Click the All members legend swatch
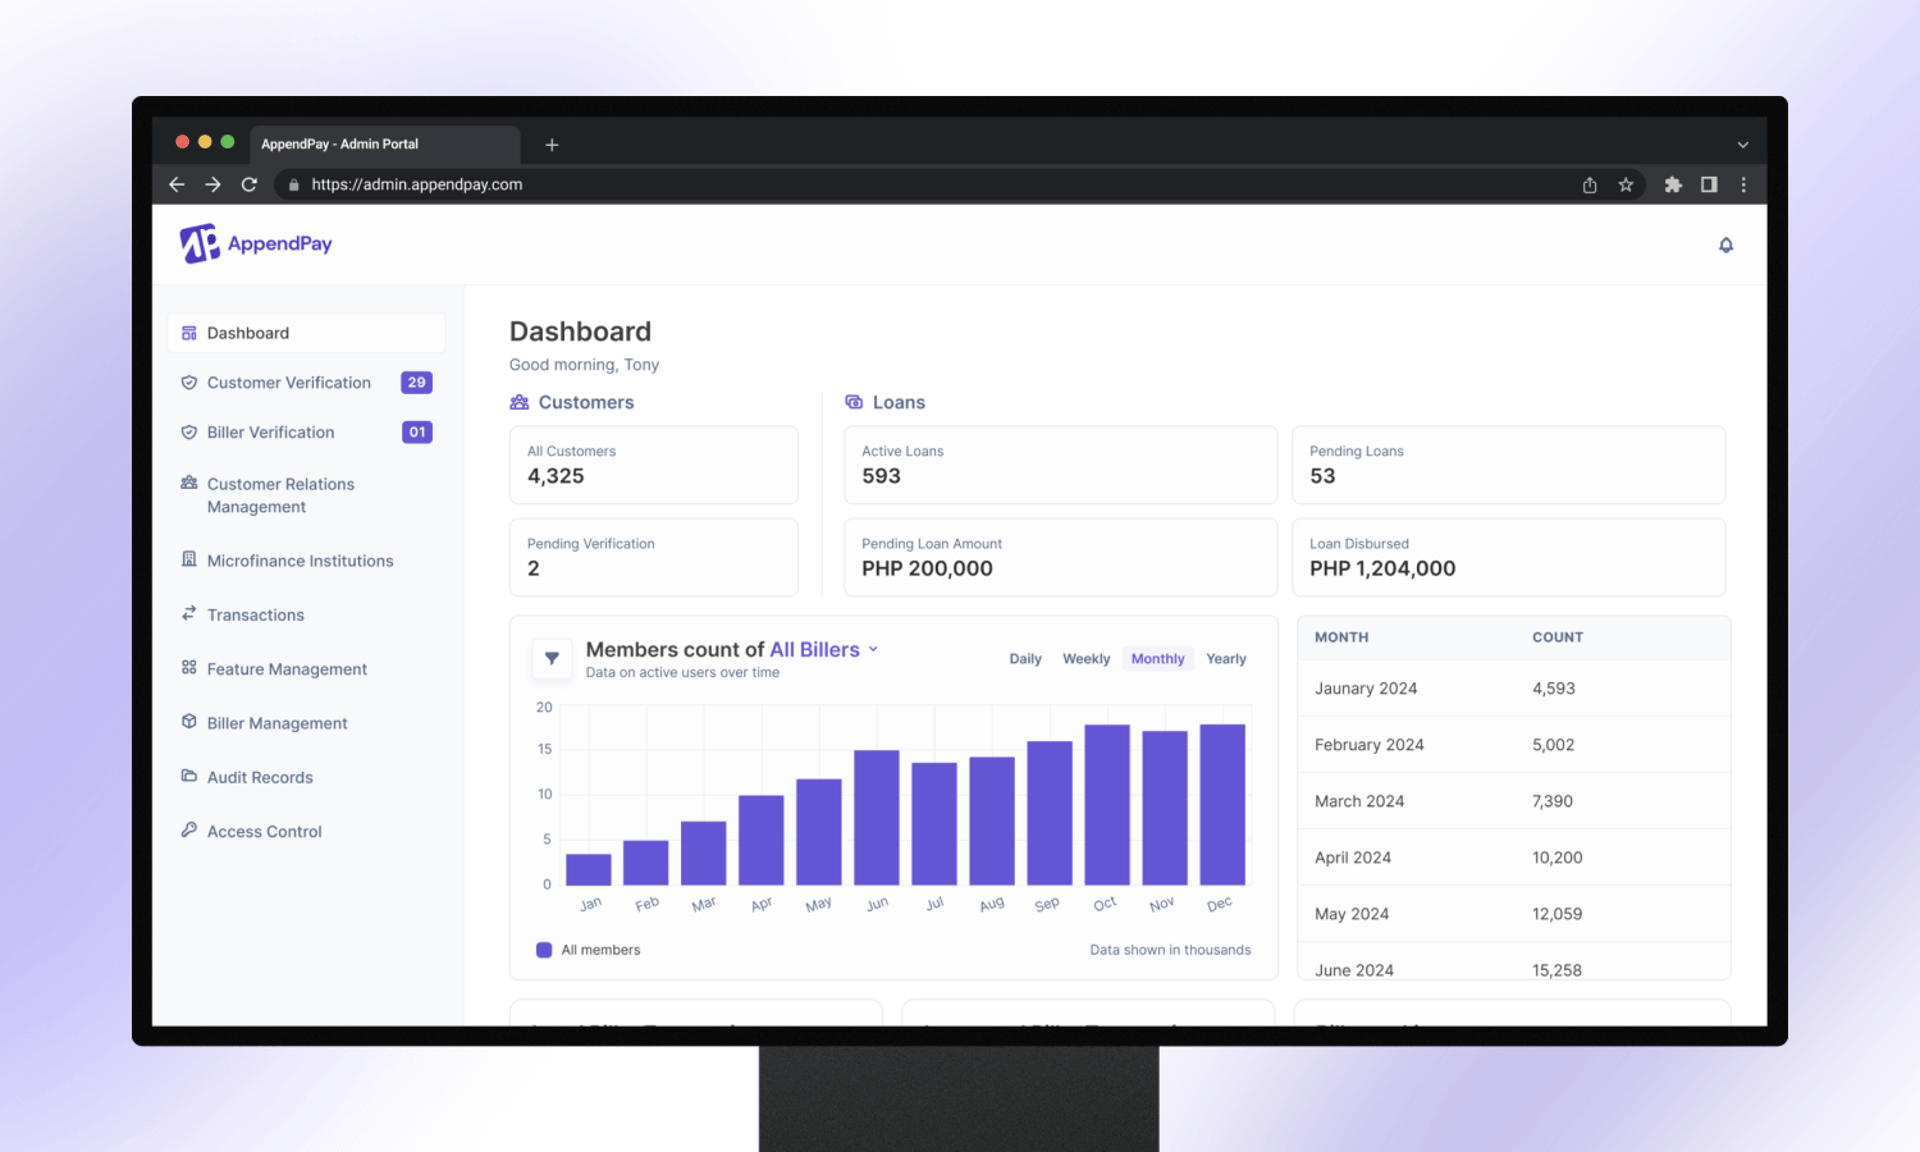The height and width of the screenshot is (1152, 1920). 544,950
